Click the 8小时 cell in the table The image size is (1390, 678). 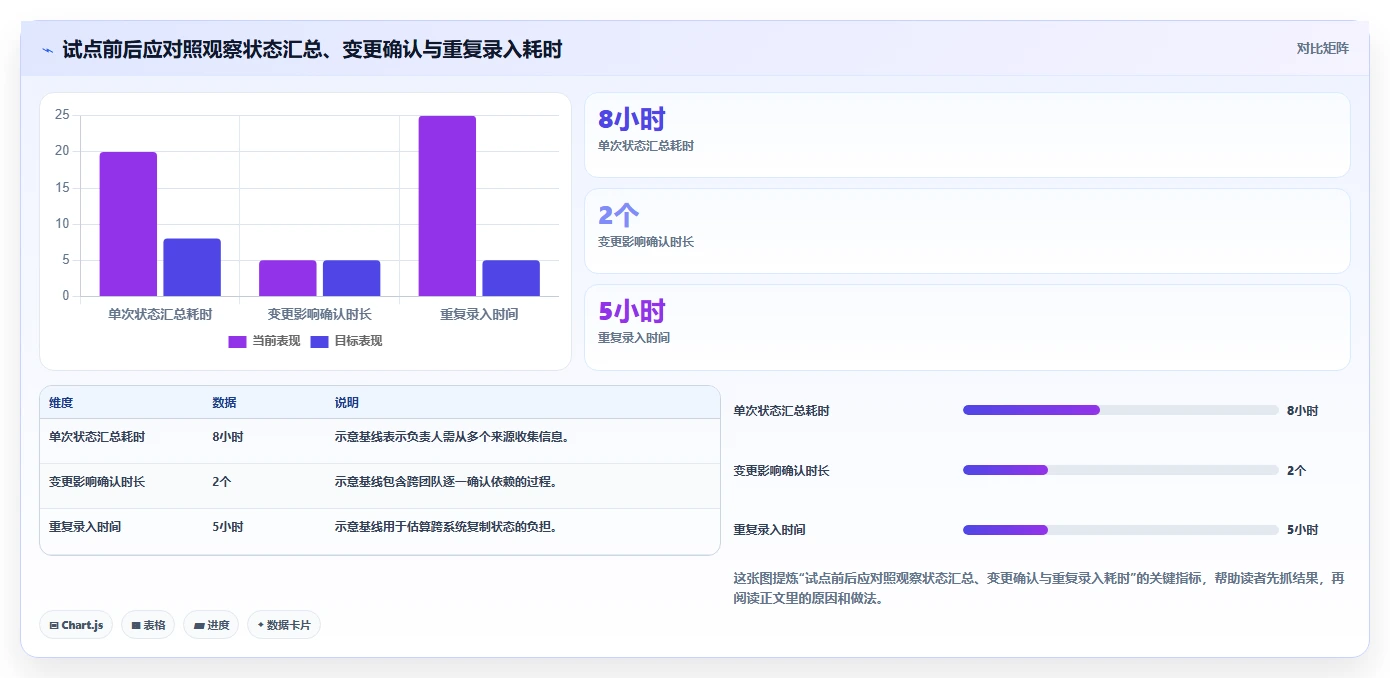228,437
